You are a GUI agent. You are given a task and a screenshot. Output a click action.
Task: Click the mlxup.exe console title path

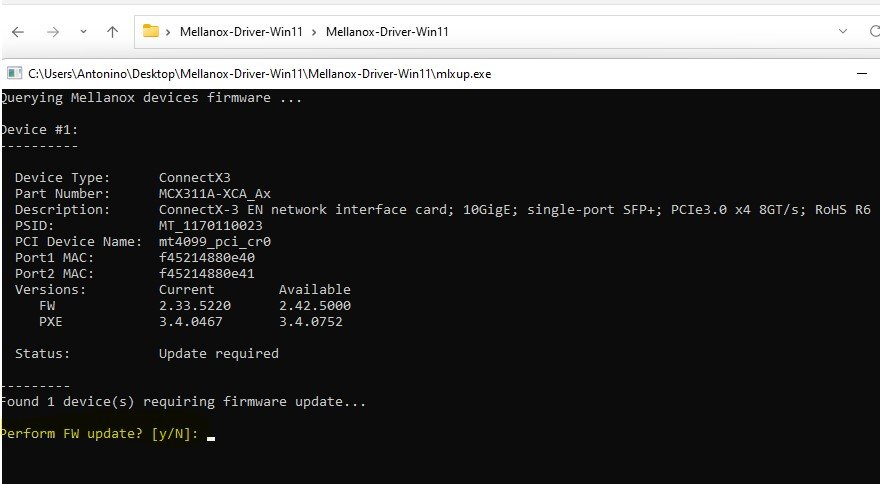[x=259, y=74]
